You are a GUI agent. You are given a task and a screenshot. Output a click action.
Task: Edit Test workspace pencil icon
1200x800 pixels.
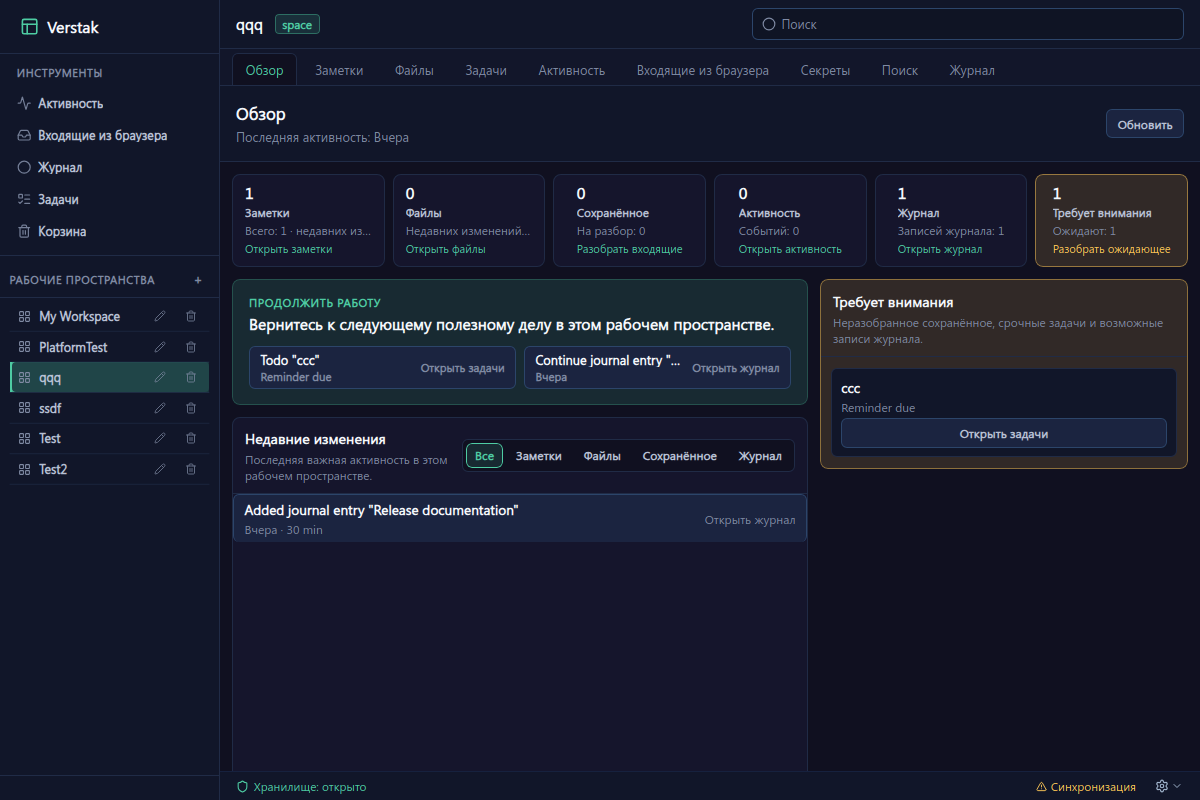tap(160, 438)
